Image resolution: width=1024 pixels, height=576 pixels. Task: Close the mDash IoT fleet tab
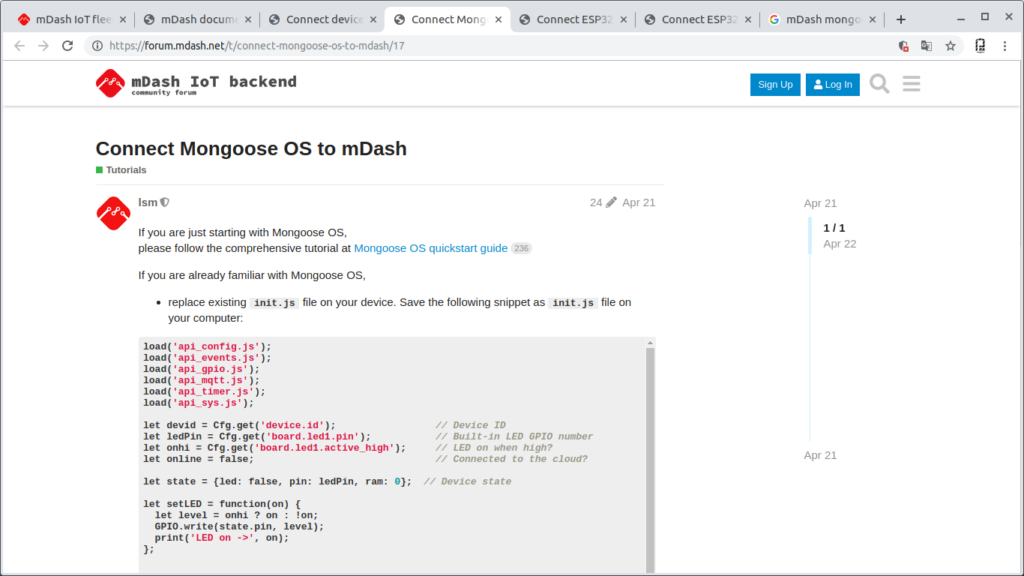123,20
